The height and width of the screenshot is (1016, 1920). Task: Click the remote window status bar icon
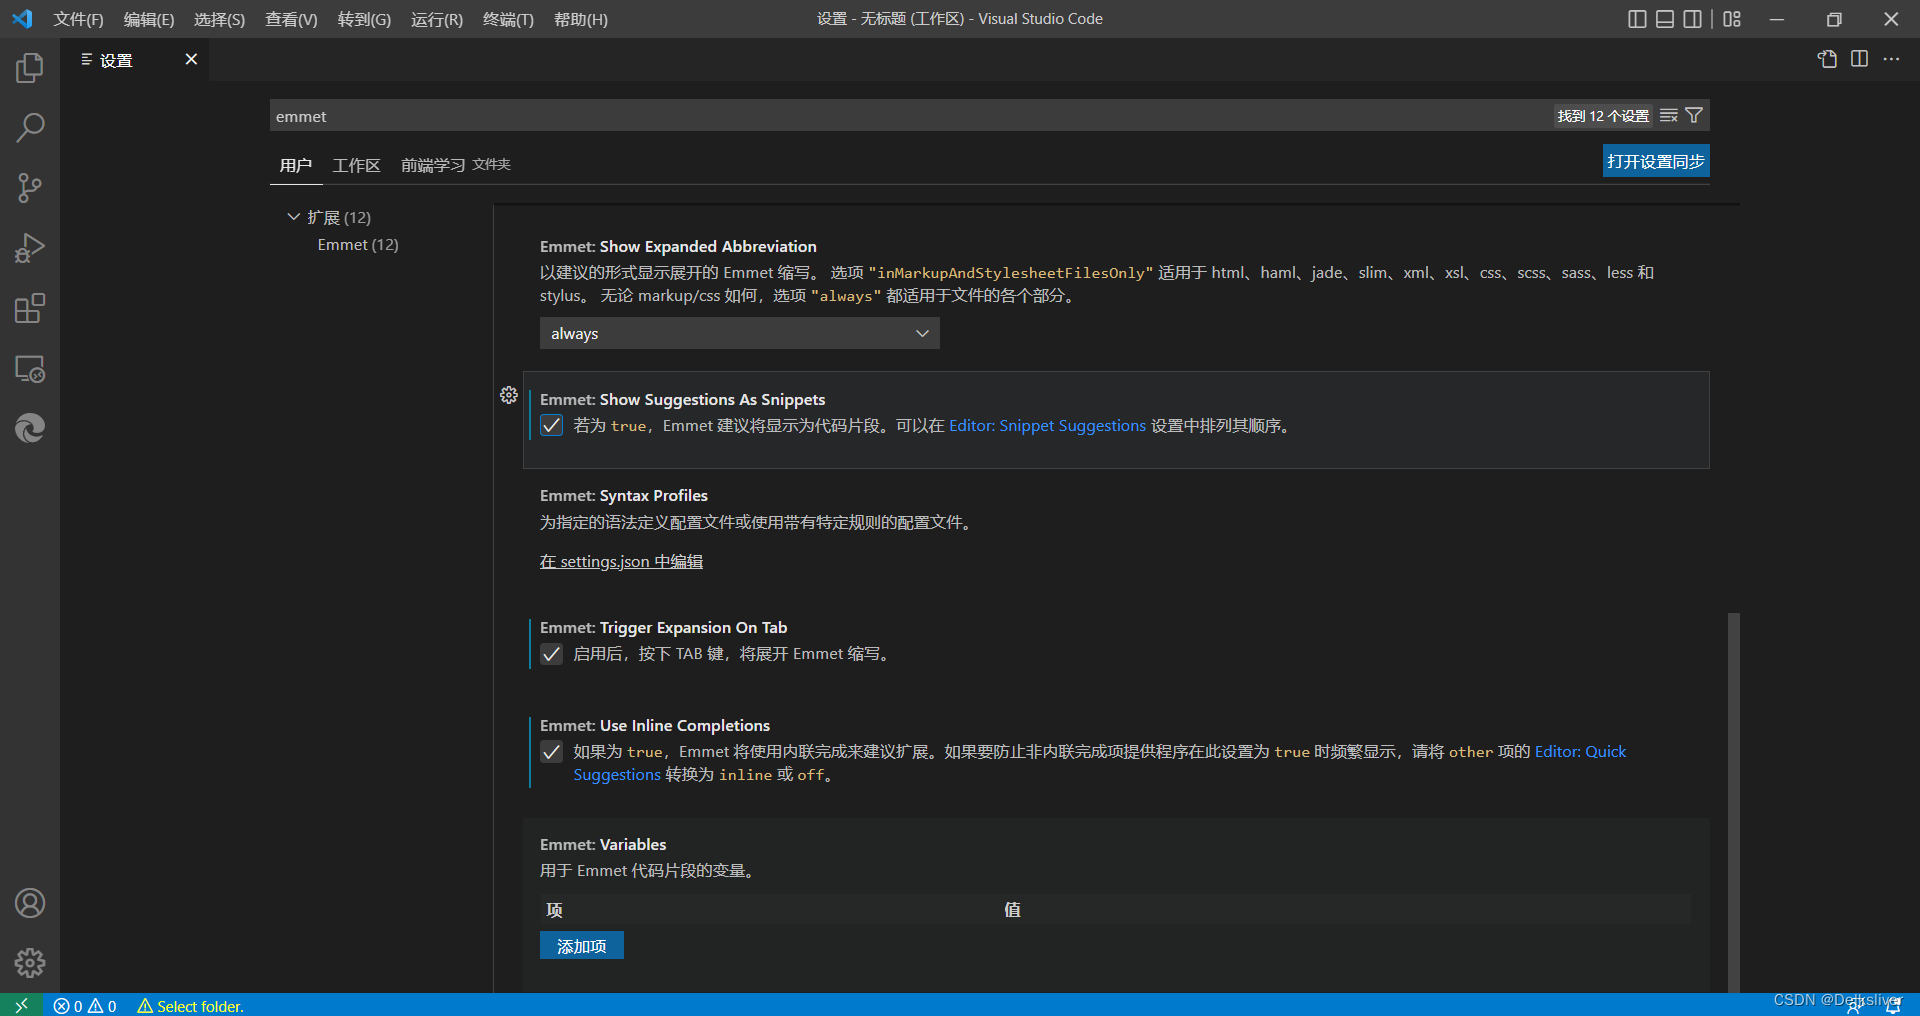(21, 1005)
